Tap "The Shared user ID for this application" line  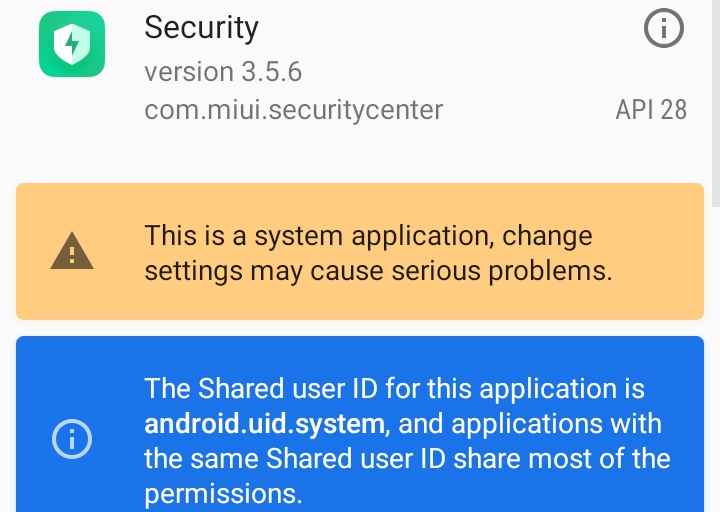pyautogui.click(x=394, y=388)
